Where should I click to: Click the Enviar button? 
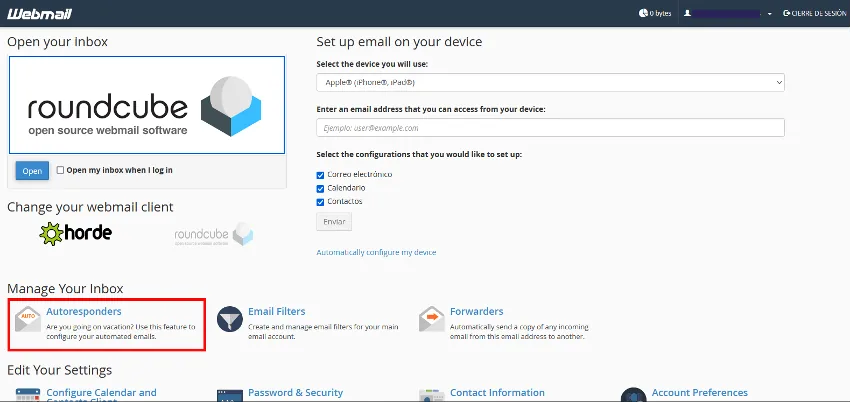tap(334, 222)
